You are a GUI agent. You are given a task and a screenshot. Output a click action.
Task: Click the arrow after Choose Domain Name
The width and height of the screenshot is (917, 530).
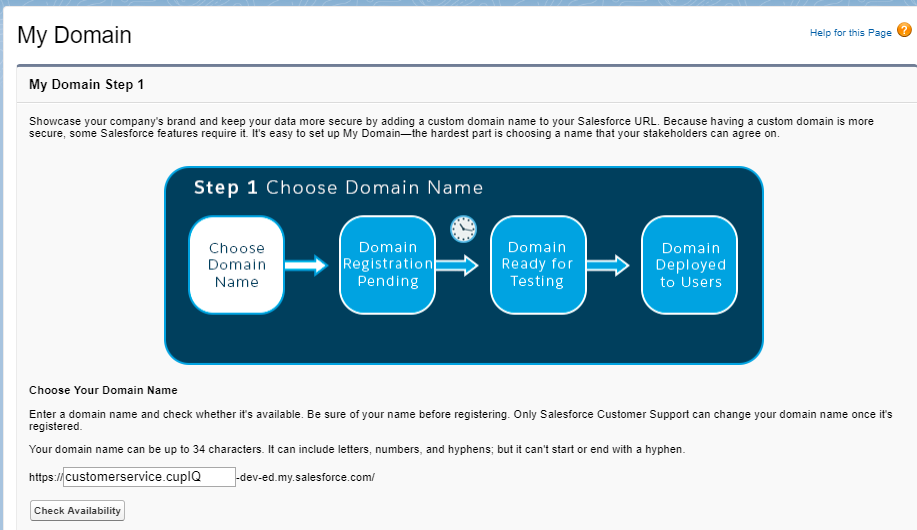tap(306, 265)
